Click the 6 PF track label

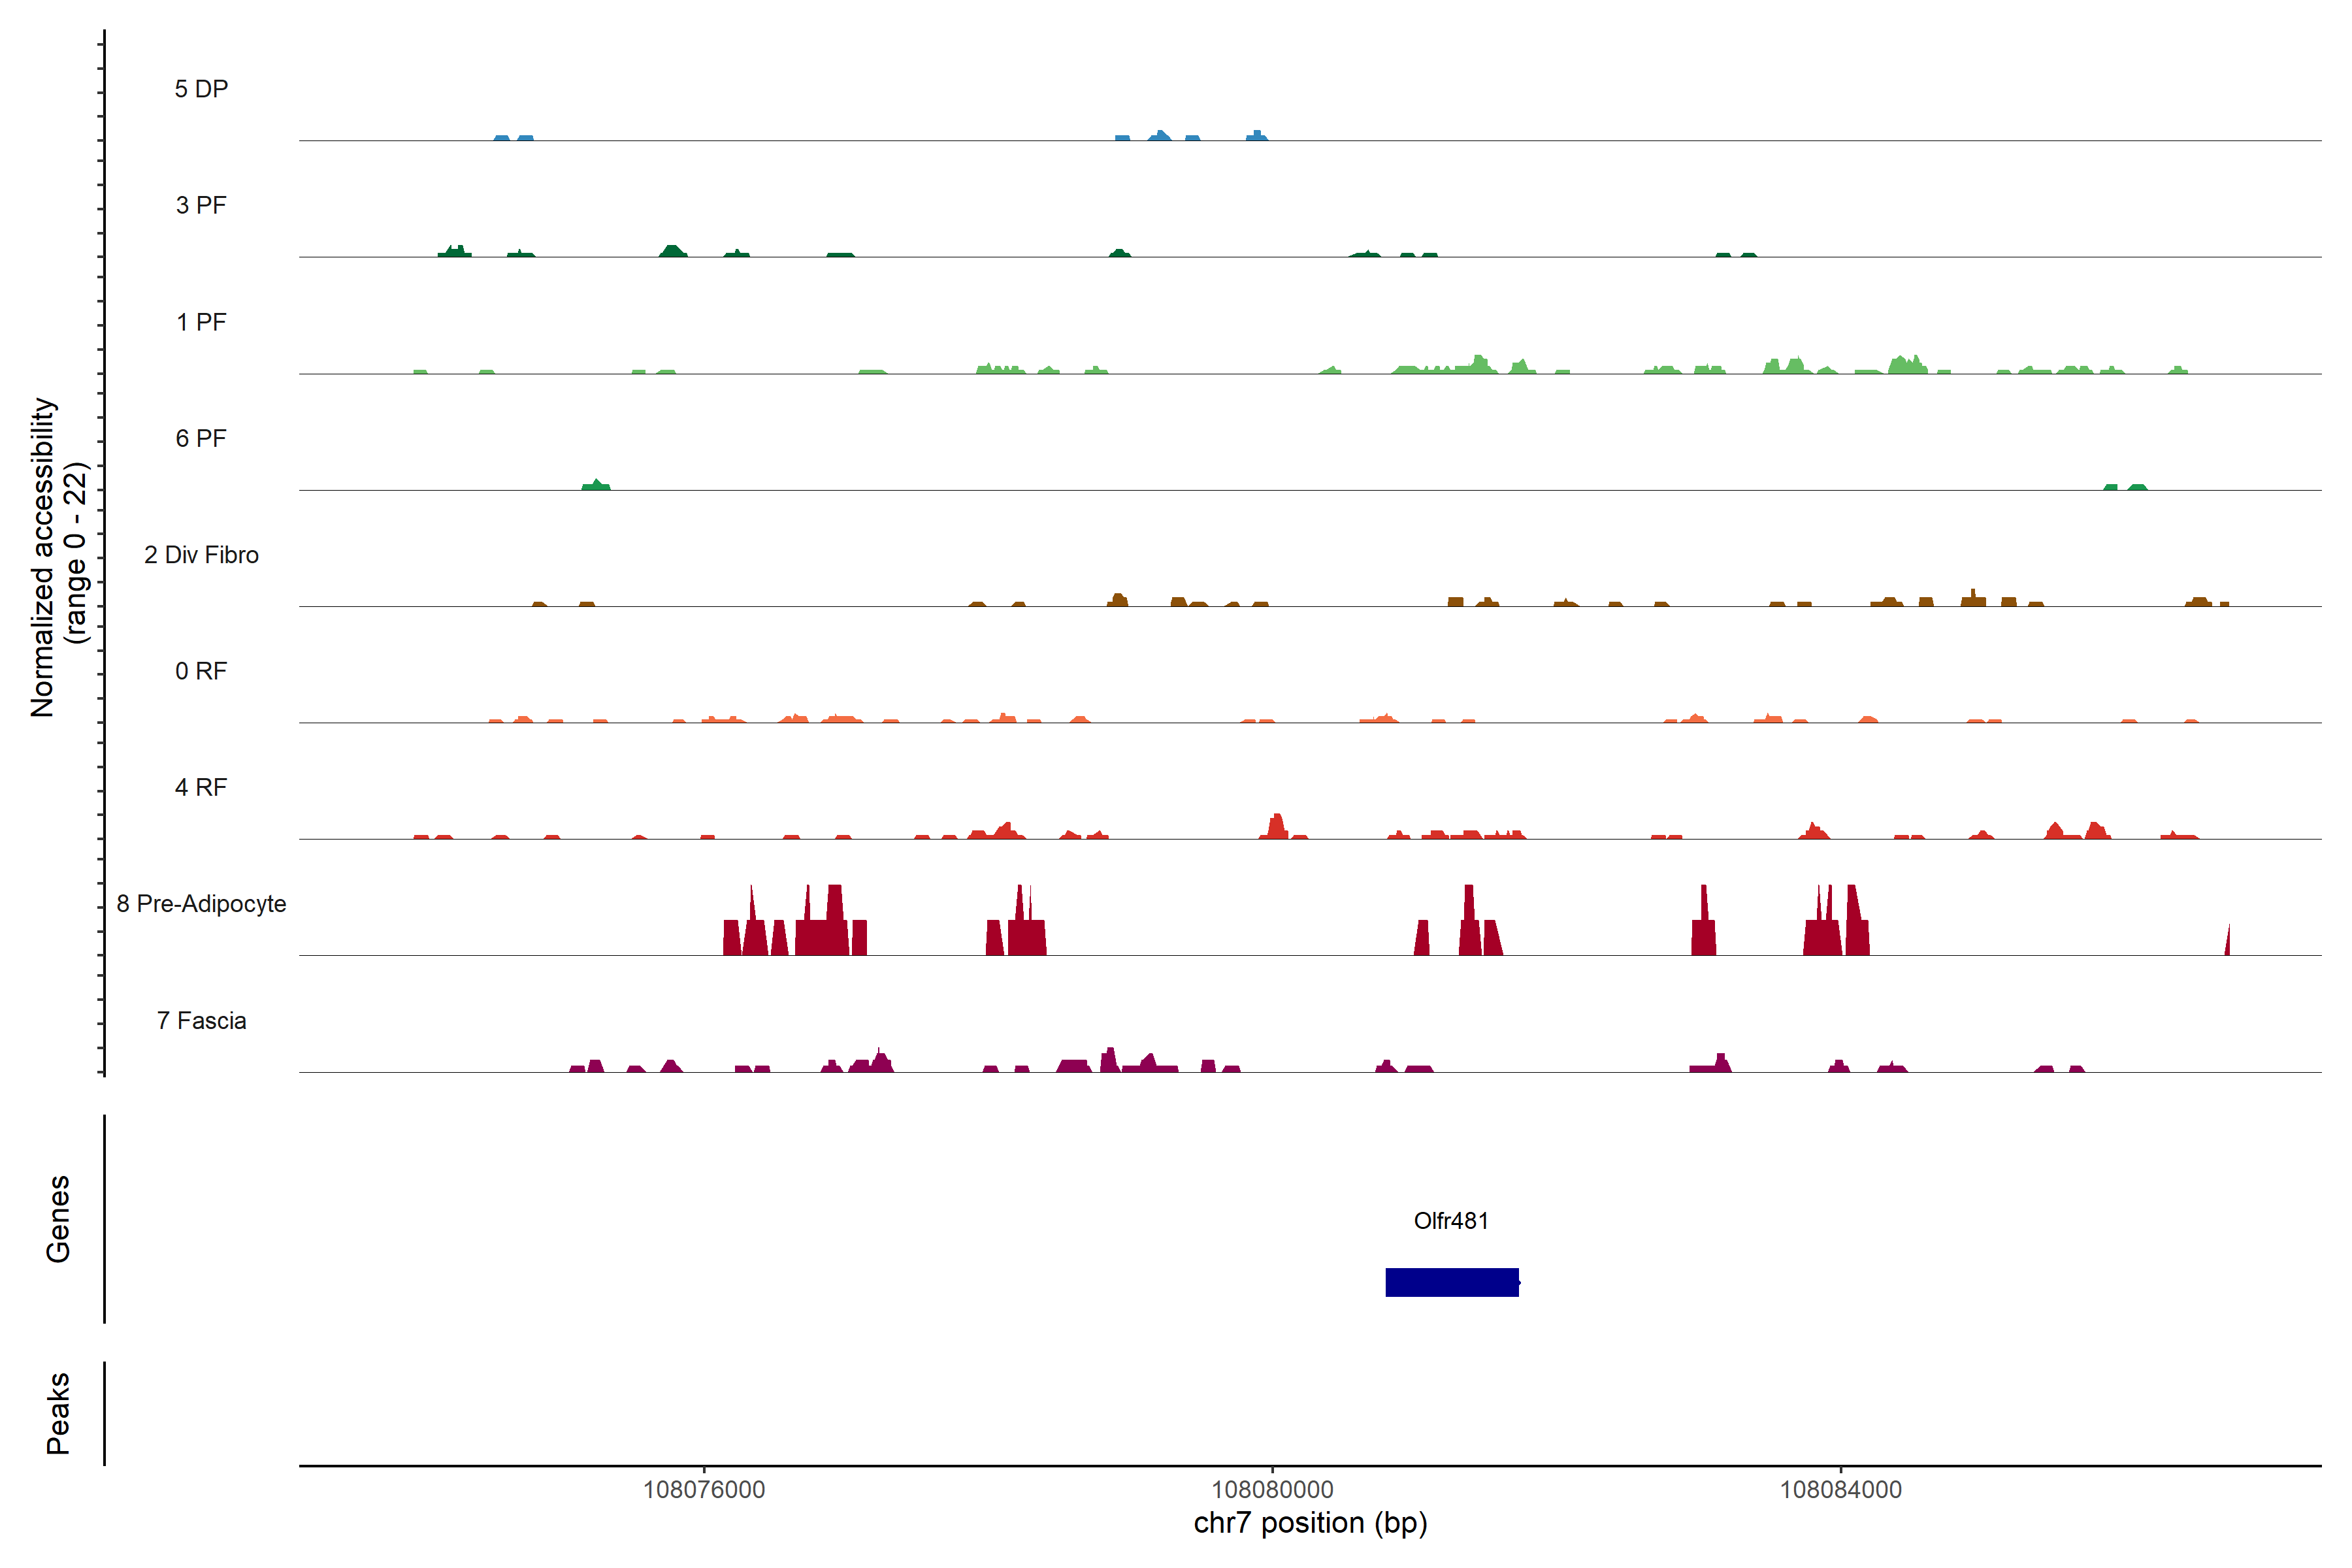(201, 438)
